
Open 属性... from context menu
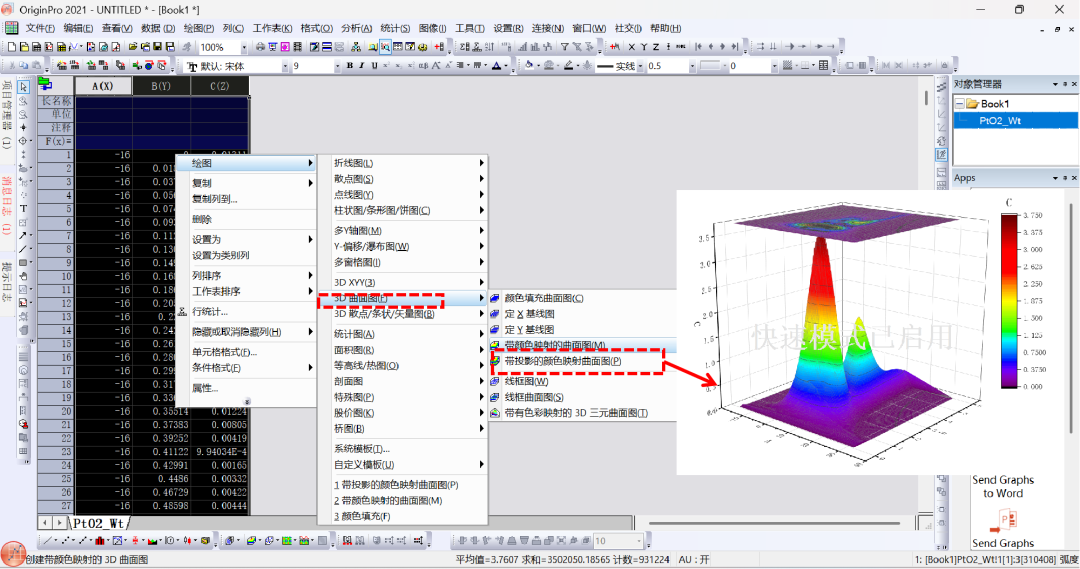point(246,388)
